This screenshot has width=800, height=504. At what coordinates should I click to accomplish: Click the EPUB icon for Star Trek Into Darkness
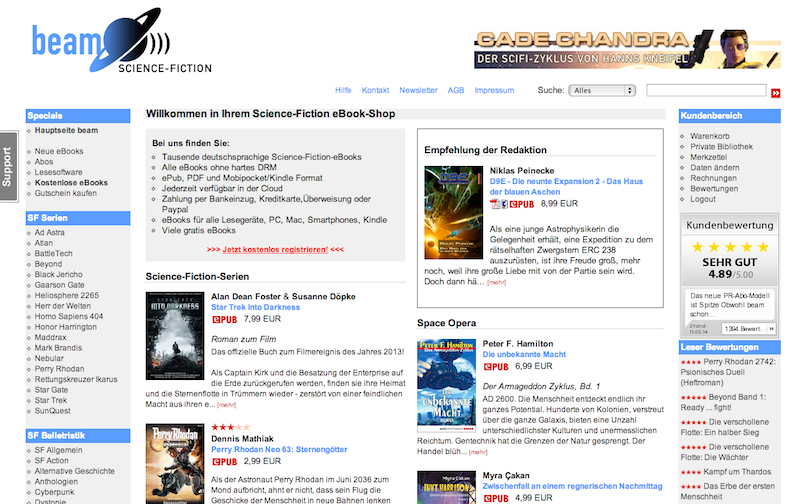click(225, 319)
